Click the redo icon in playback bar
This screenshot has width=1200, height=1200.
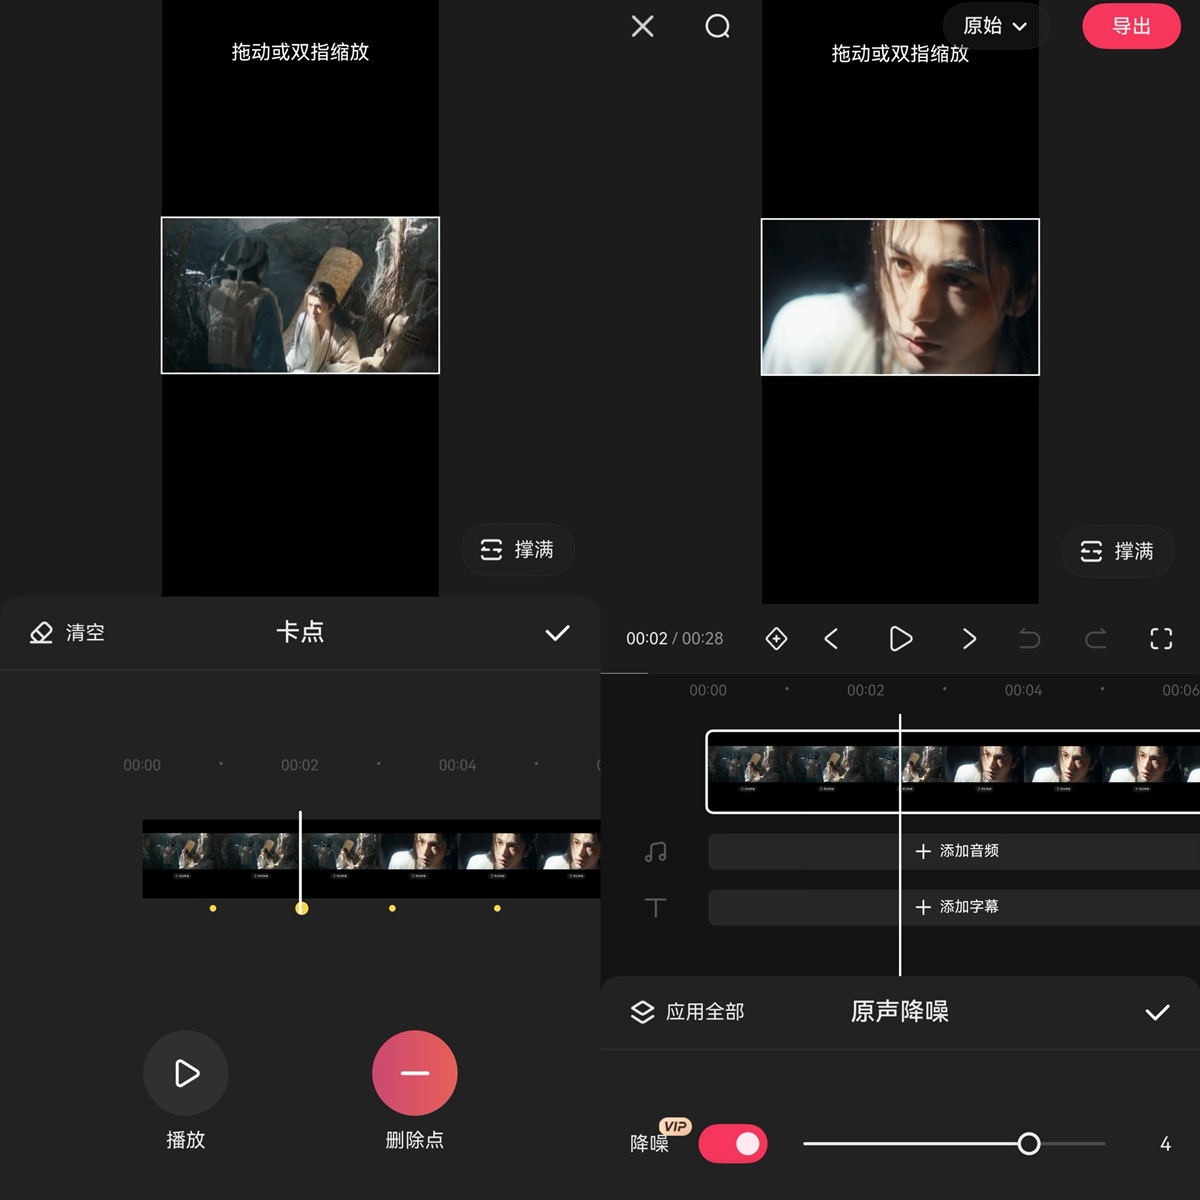pos(1095,638)
